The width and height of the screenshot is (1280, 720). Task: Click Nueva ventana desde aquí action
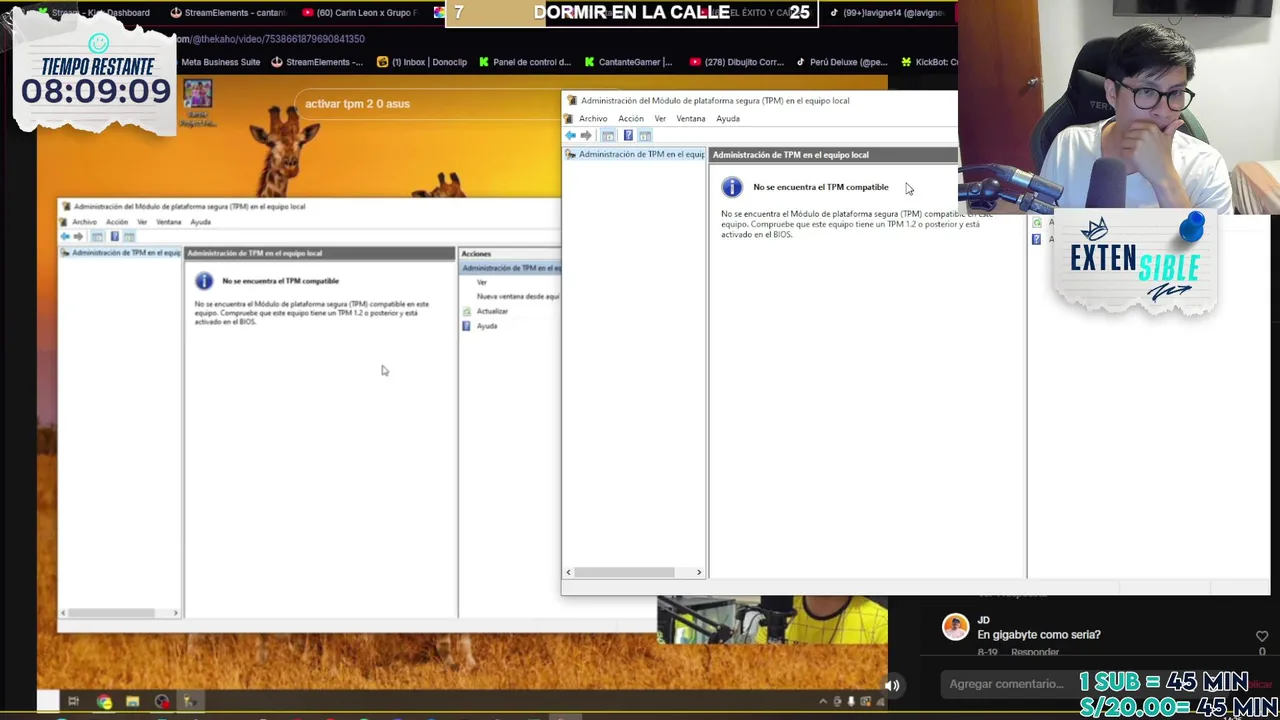click(518, 297)
